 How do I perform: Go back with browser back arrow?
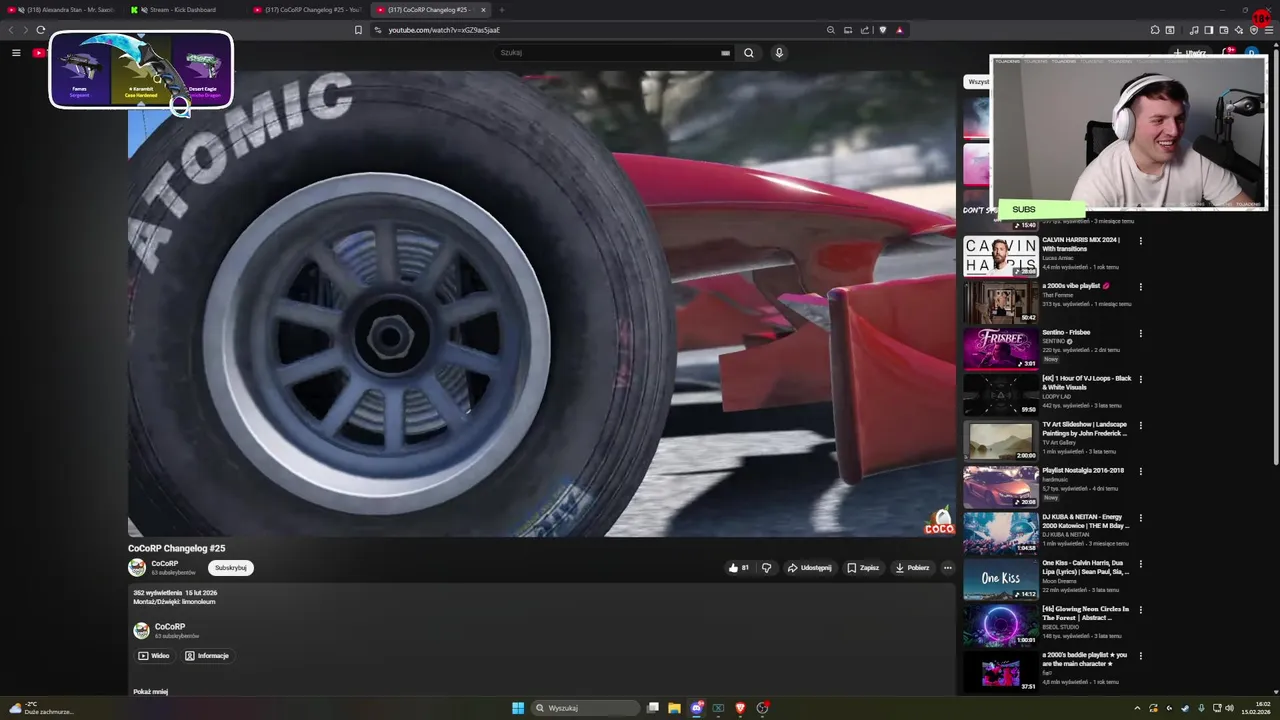[11, 30]
